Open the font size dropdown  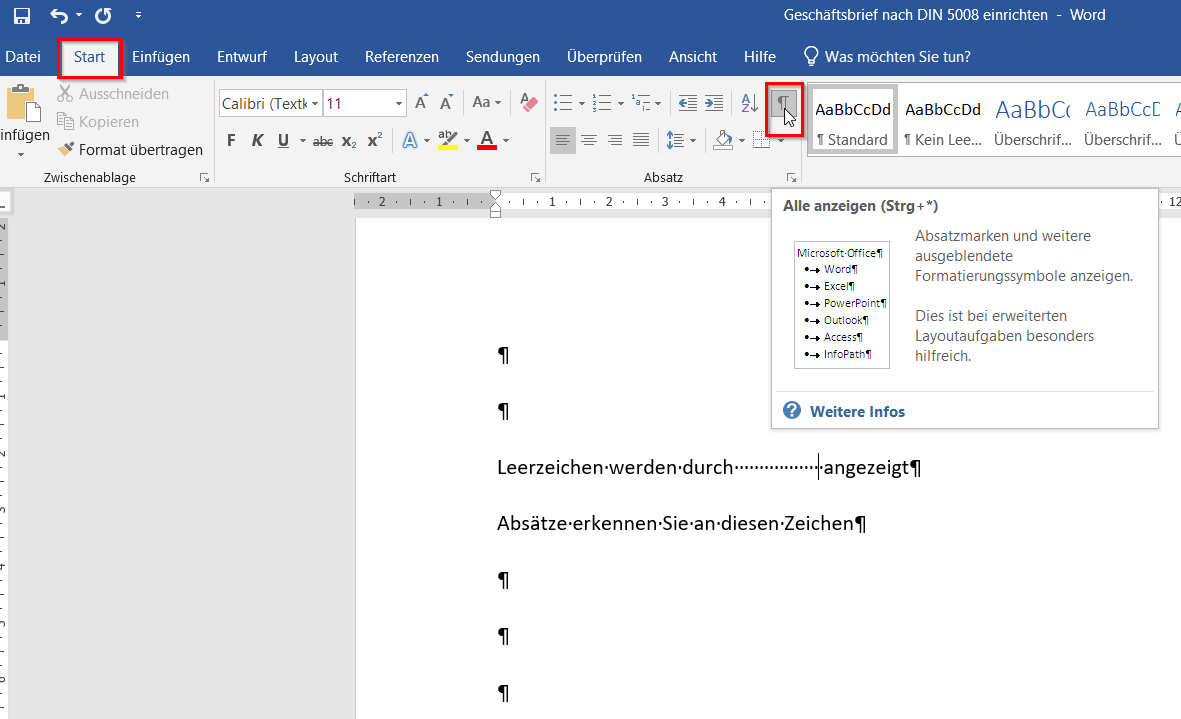point(399,103)
